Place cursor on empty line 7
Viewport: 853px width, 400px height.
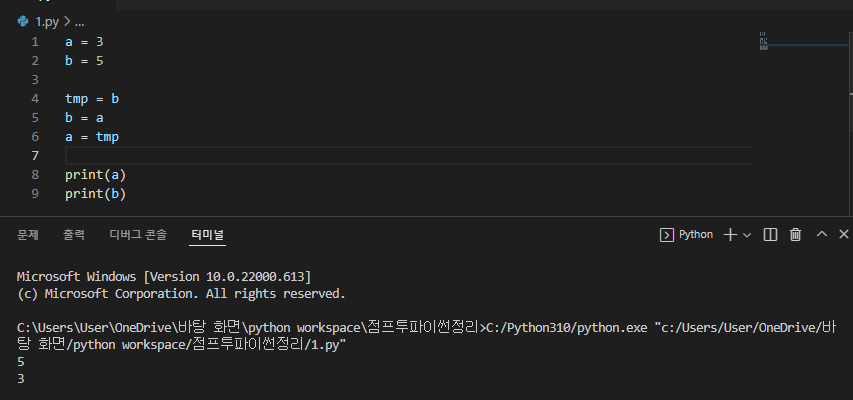point(408,156)
